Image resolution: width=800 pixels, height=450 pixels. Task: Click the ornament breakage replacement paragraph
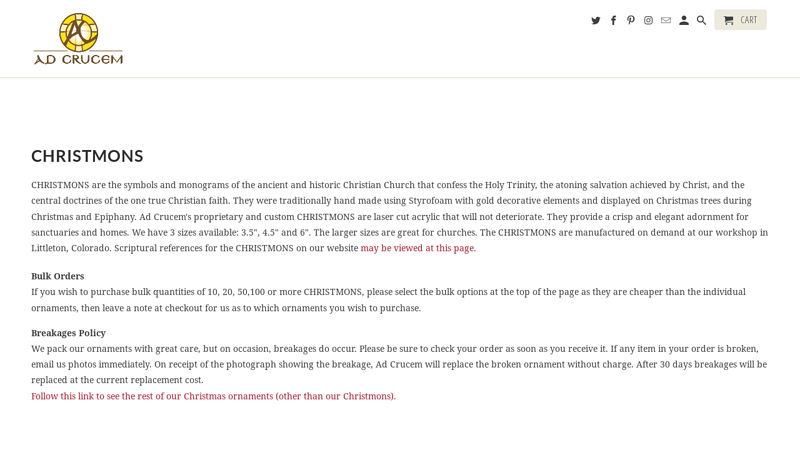pyautogui.click(x=399, y=364)
